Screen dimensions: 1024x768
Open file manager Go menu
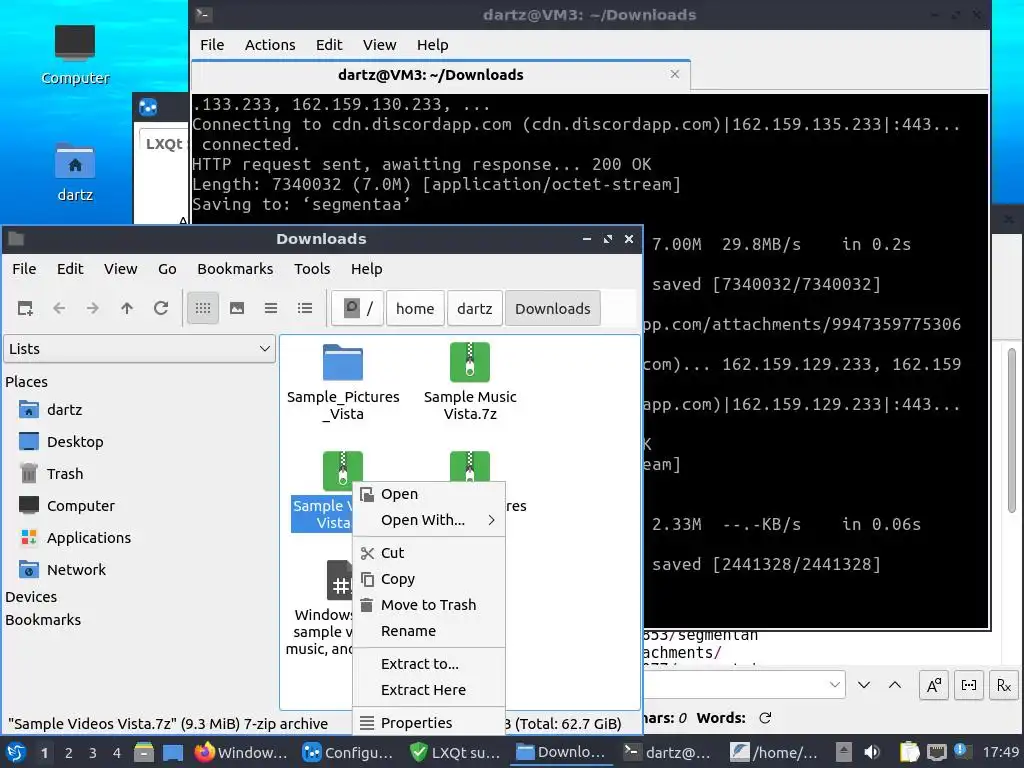tap(167, 269)
